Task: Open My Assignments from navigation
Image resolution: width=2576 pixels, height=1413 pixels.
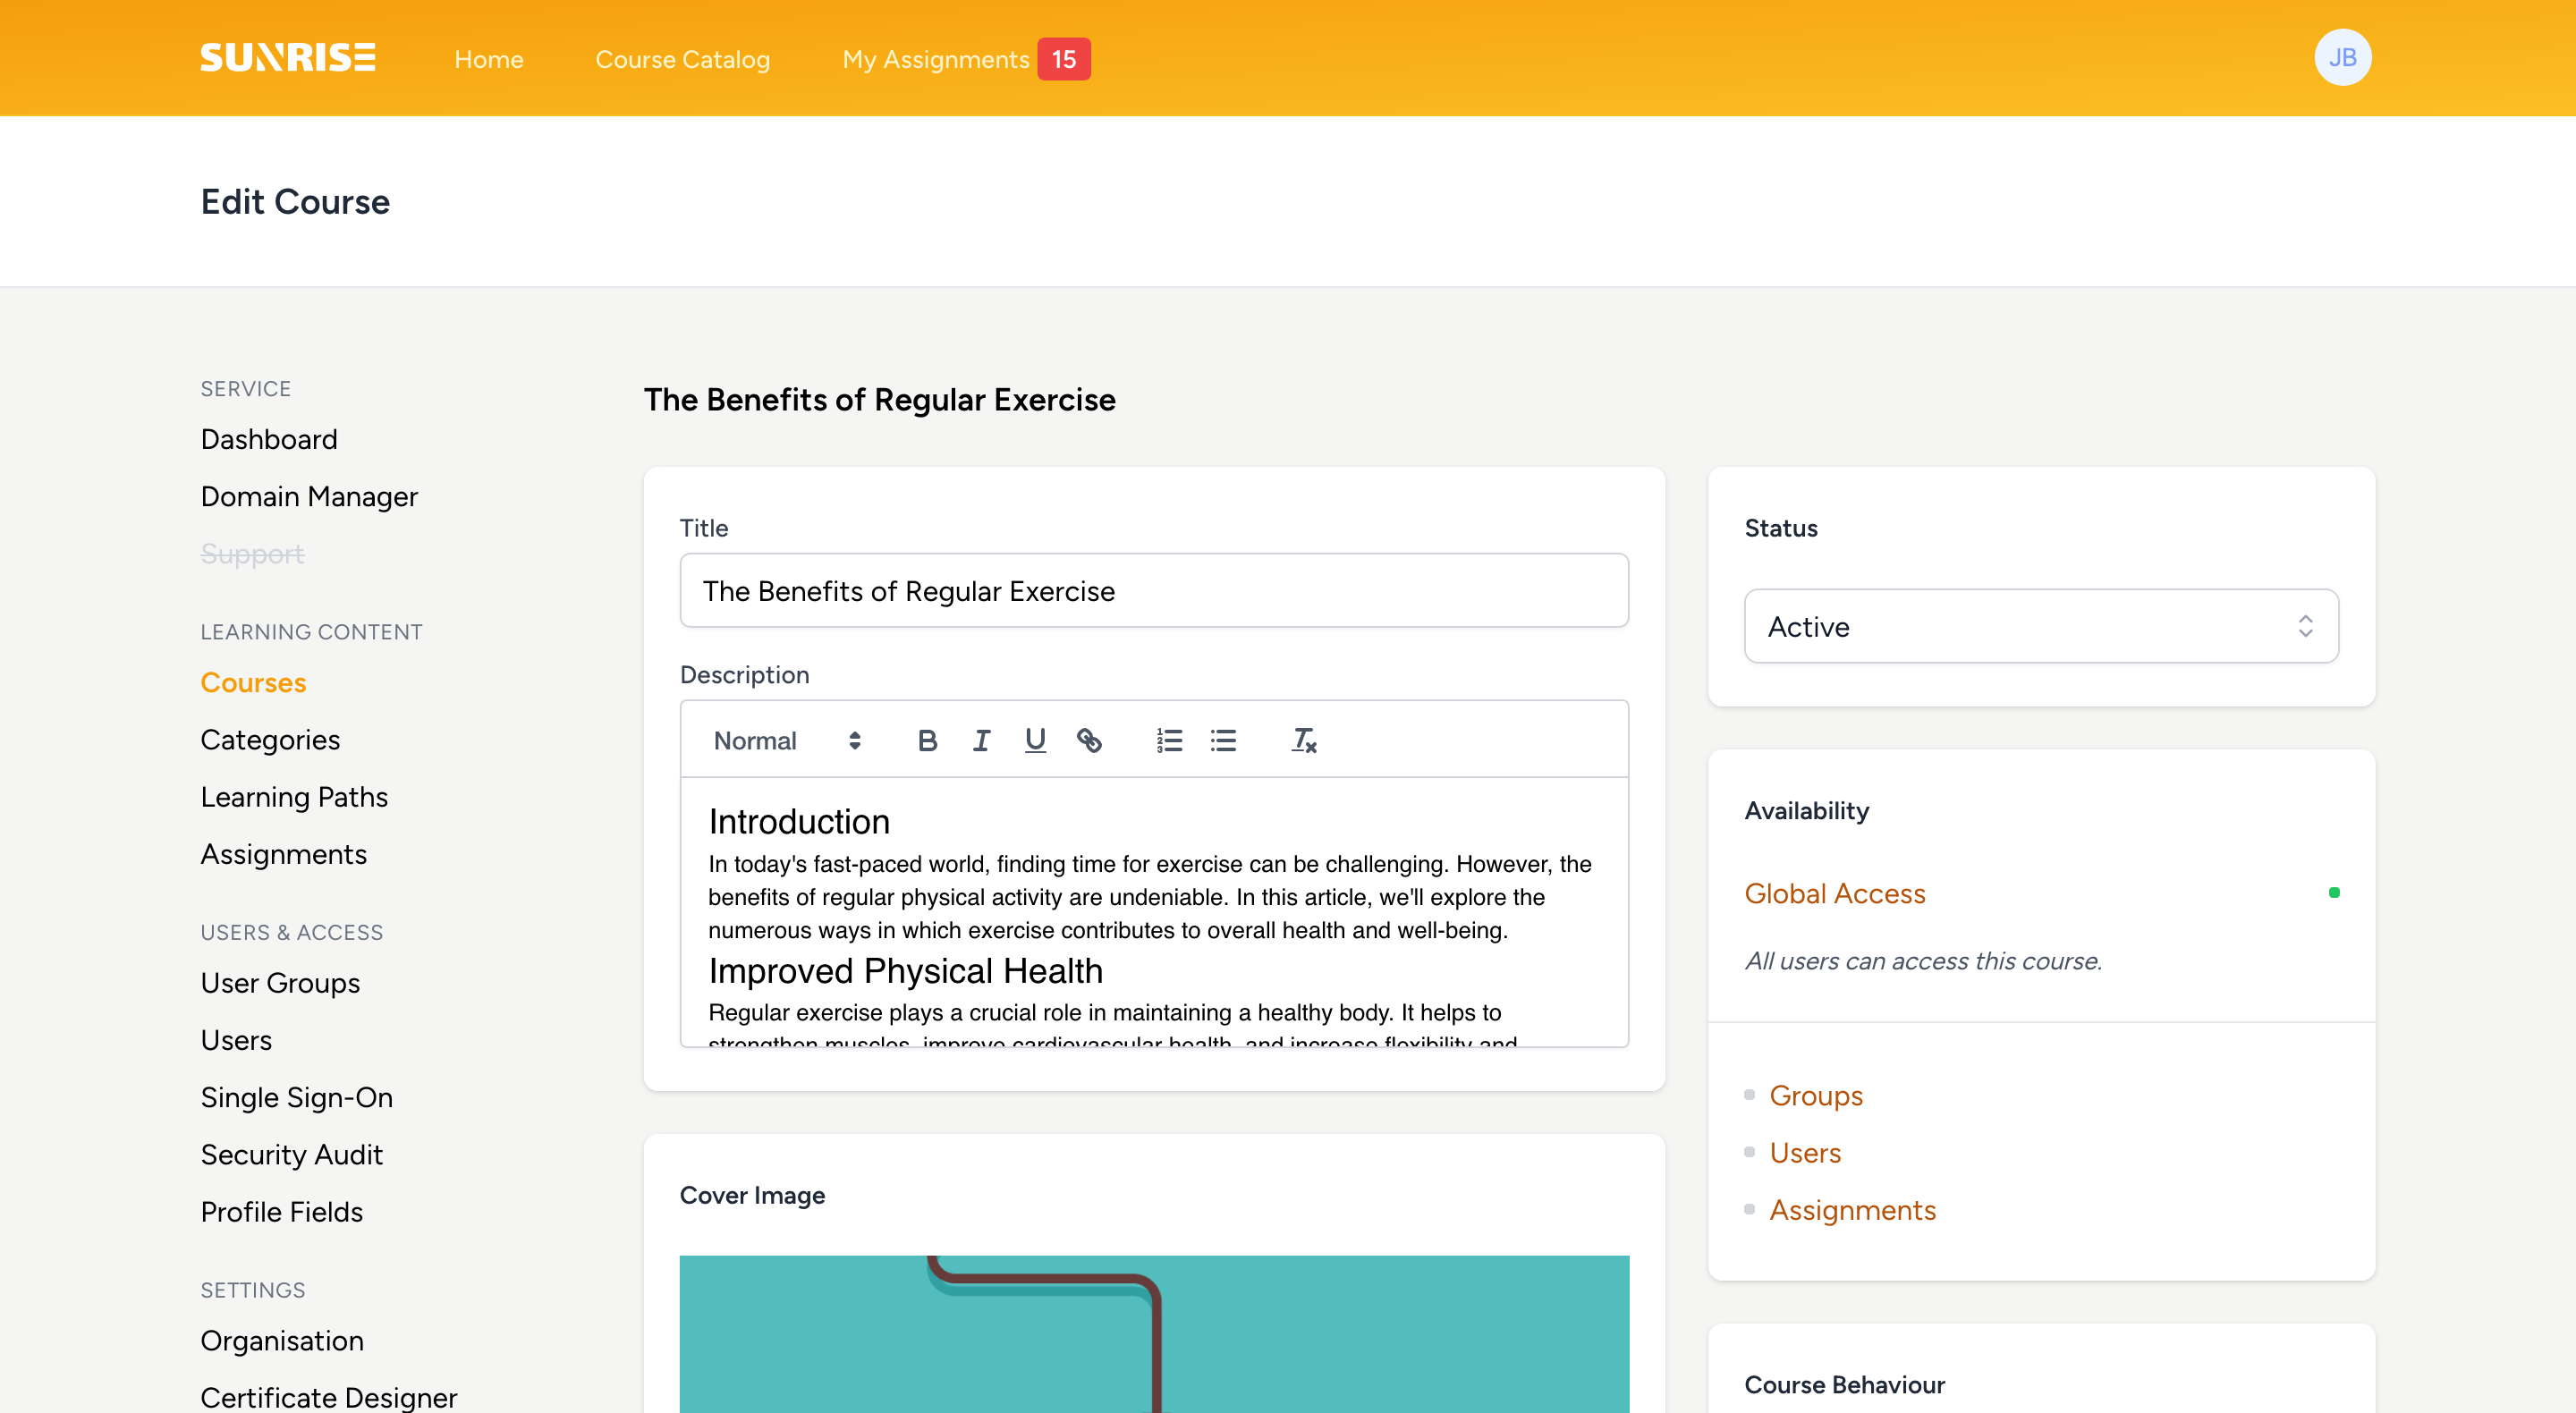Action: [x=934, y=59]
